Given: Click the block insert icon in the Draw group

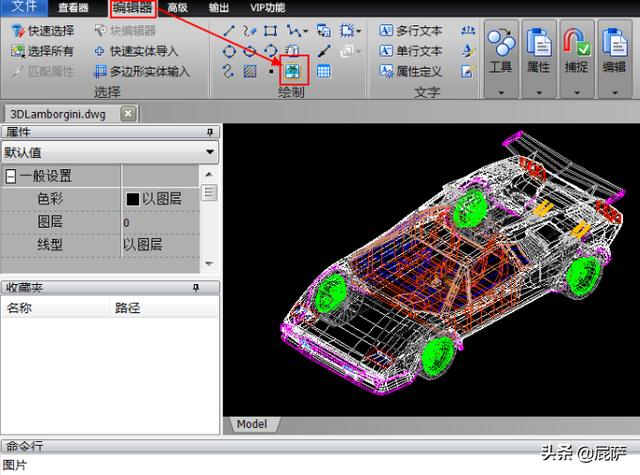Looking at the screenshot, I should 323,31.
